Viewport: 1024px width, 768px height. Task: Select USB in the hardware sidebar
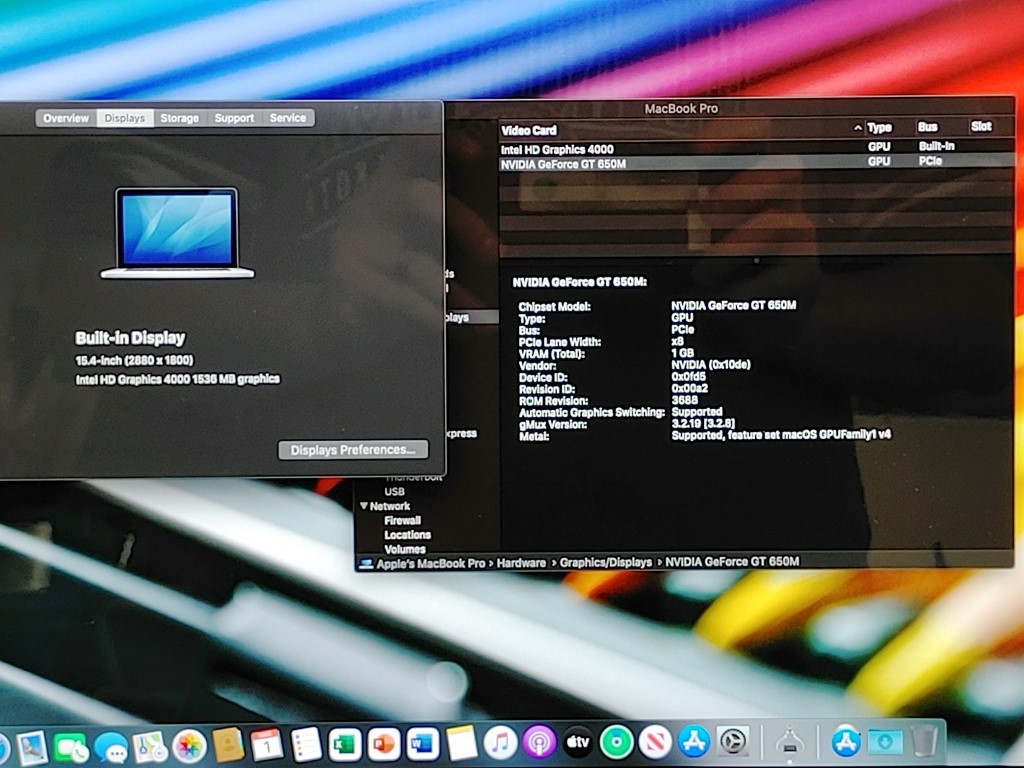394,492
